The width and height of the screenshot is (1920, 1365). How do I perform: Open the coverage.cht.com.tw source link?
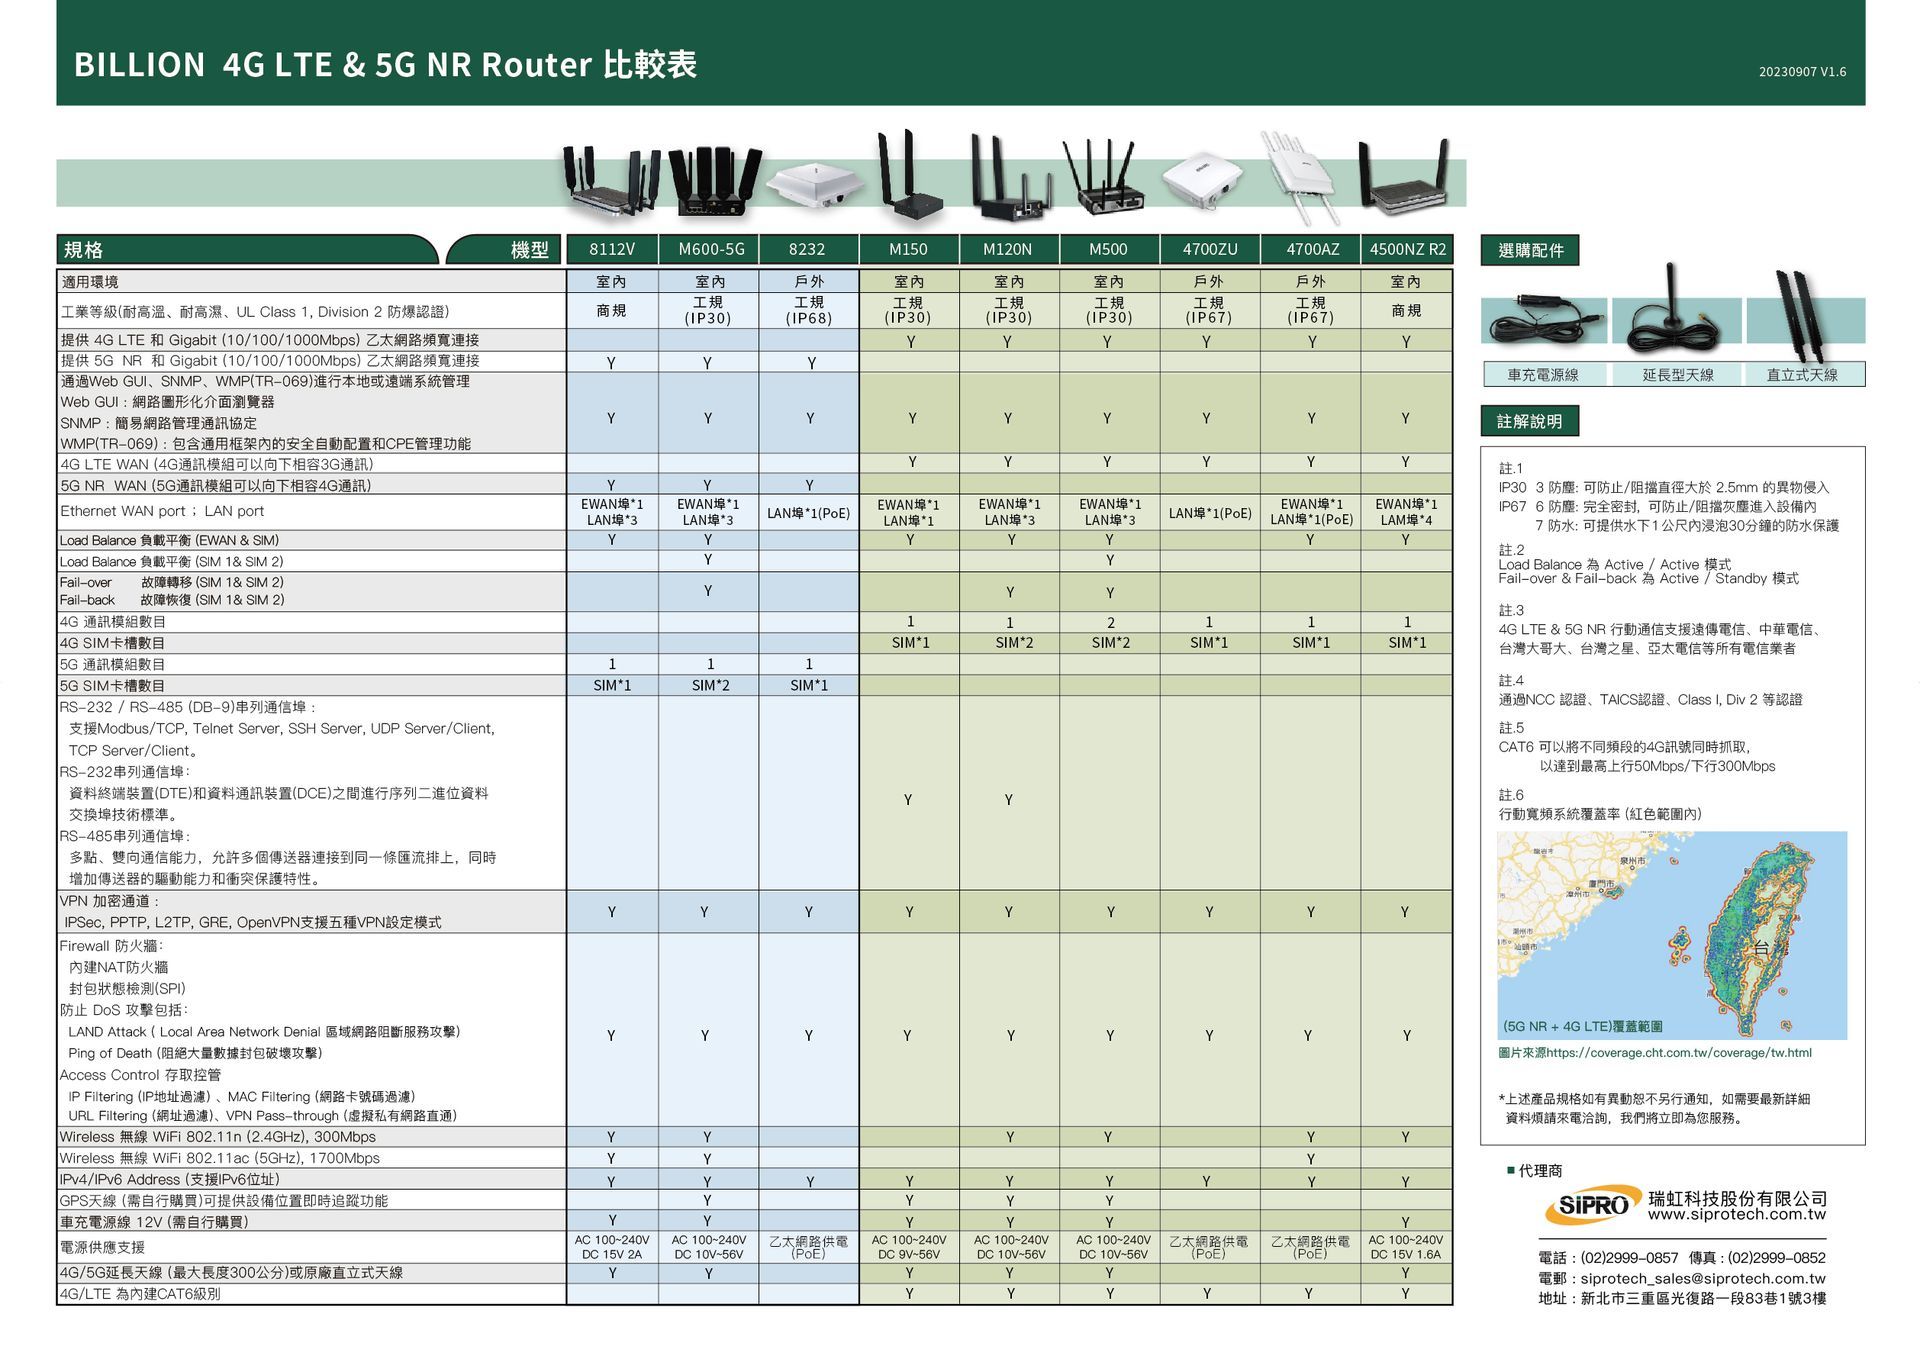(x=1679, y=1053)
